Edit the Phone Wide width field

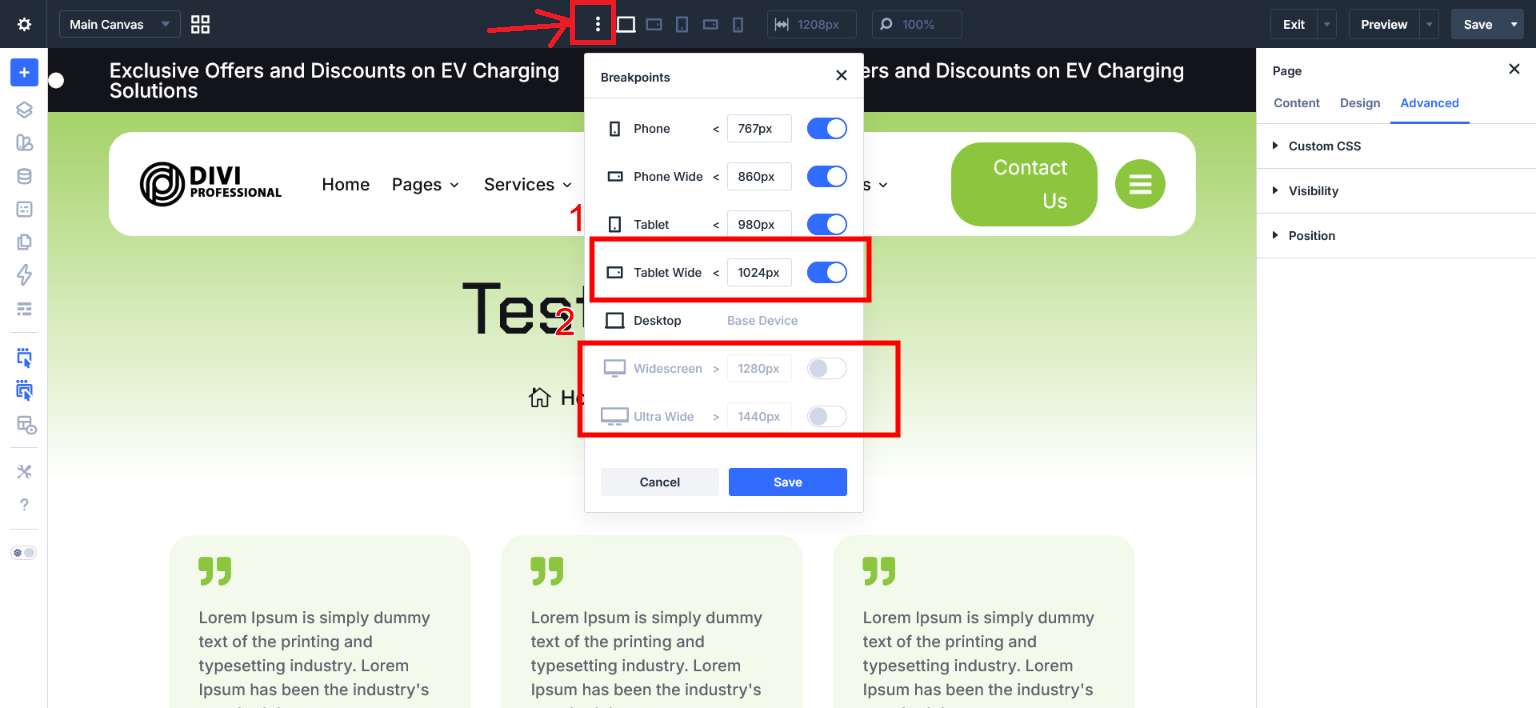click(759, 176)
